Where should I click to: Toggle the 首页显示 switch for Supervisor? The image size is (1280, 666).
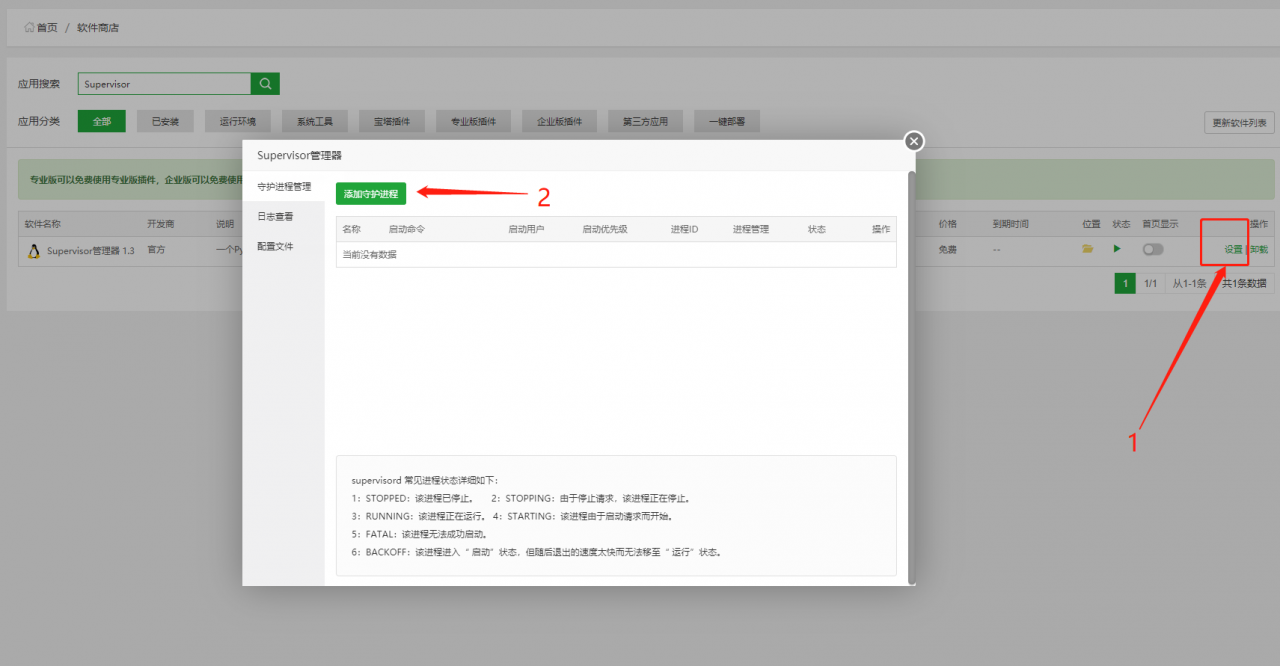(1153, 249)
